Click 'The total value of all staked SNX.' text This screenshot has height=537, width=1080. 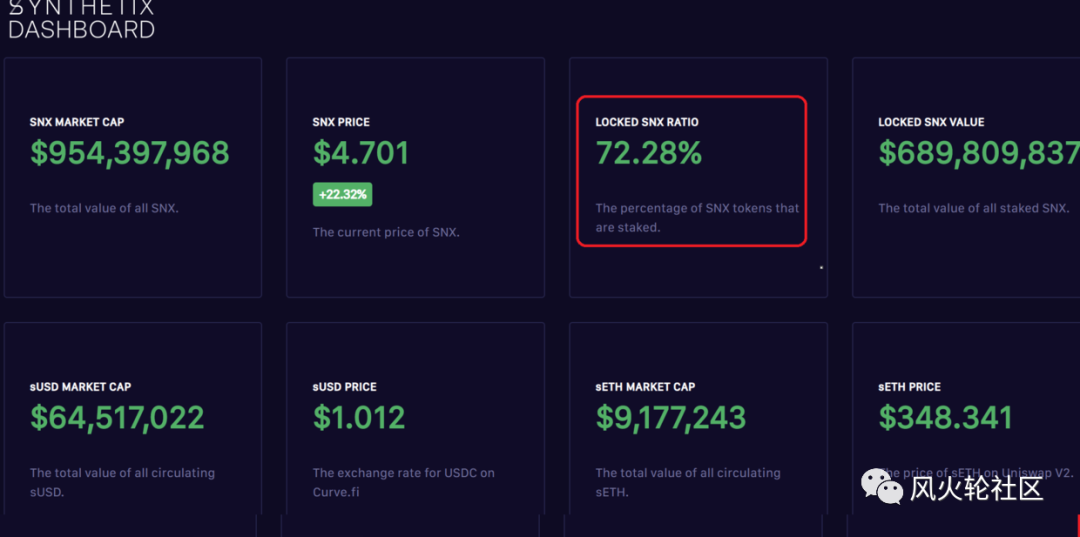click(x=973, y=208)
